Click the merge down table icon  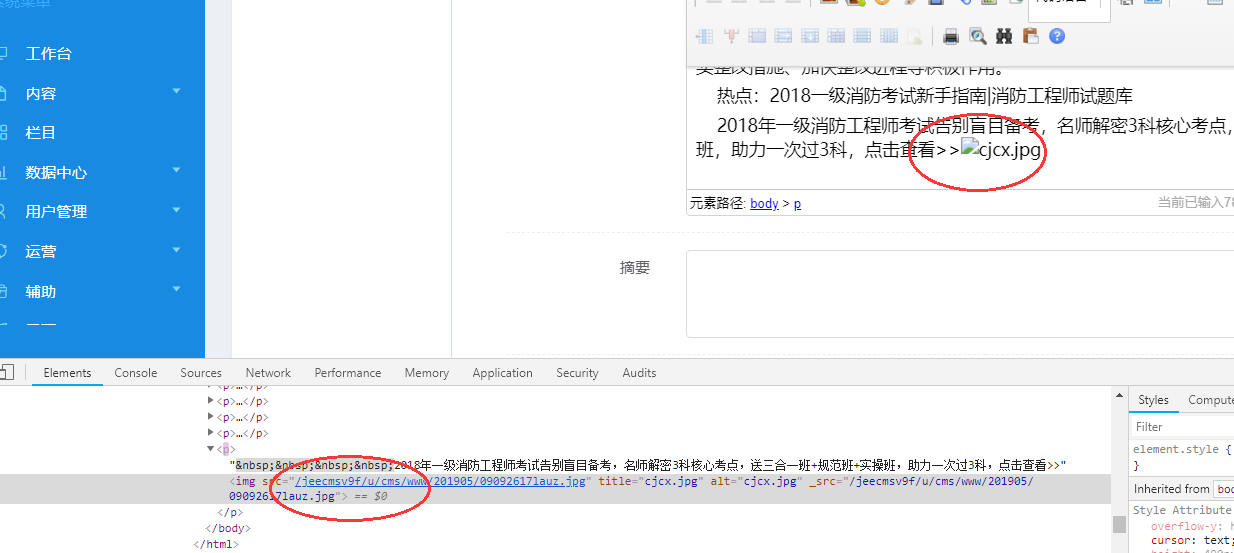coord(810,36)
